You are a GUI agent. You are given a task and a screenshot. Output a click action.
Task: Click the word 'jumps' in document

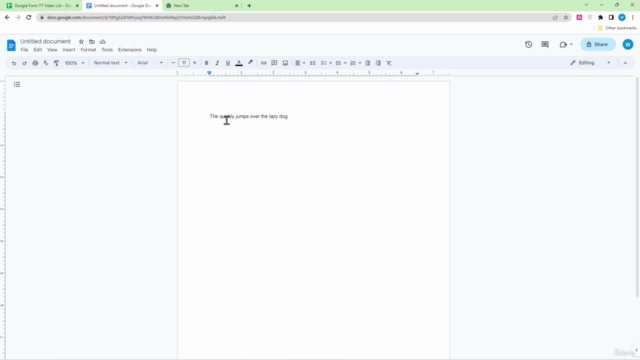pos(242,116)
